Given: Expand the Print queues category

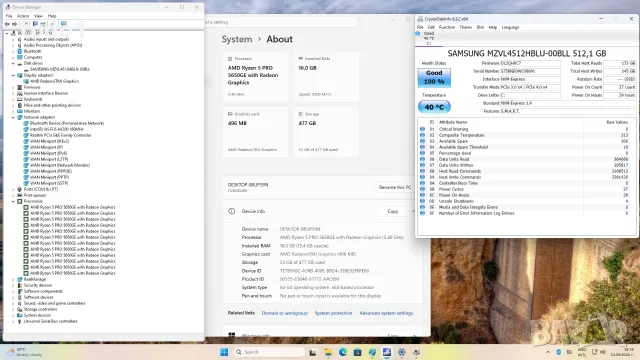Looking at the screenshot, I should pos(13,196).
